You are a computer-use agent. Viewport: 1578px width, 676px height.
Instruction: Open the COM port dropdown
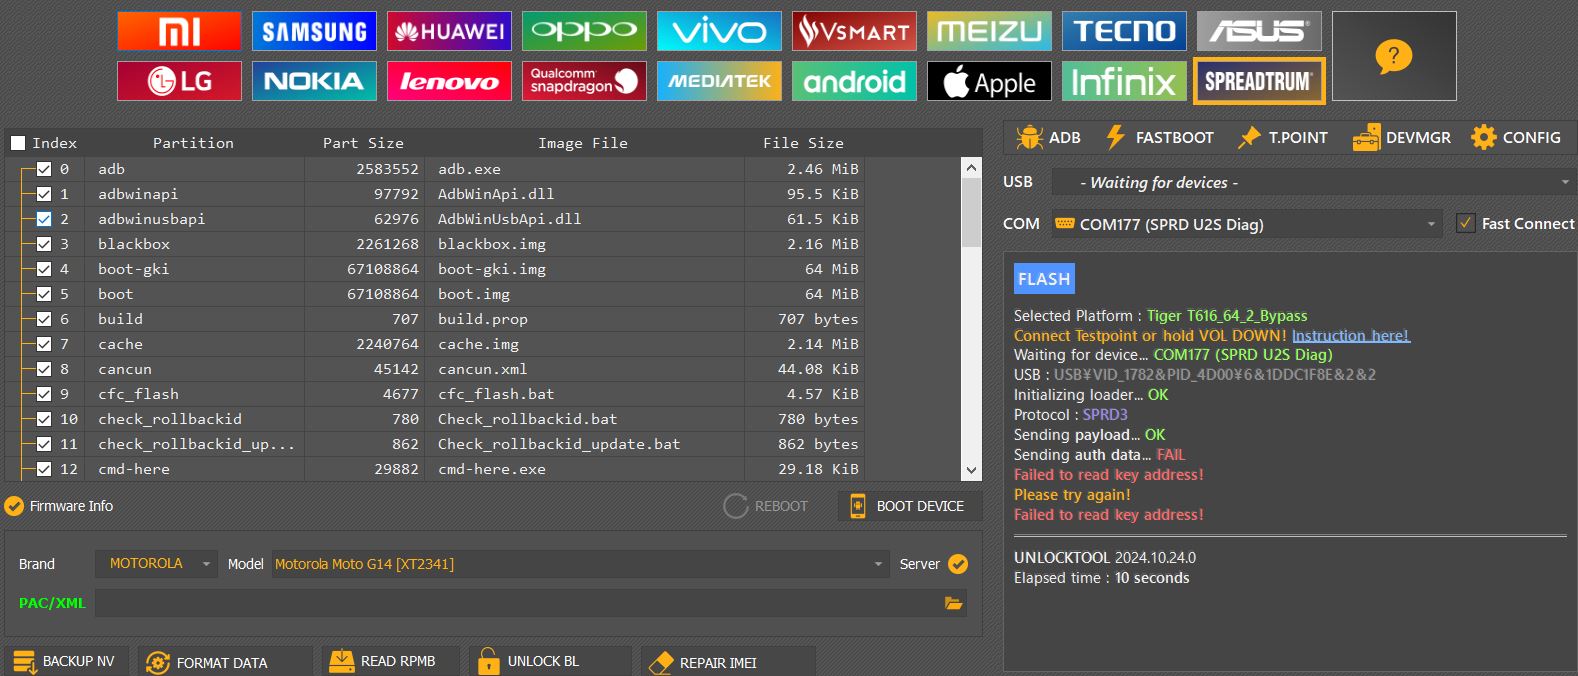(1247, 224)
